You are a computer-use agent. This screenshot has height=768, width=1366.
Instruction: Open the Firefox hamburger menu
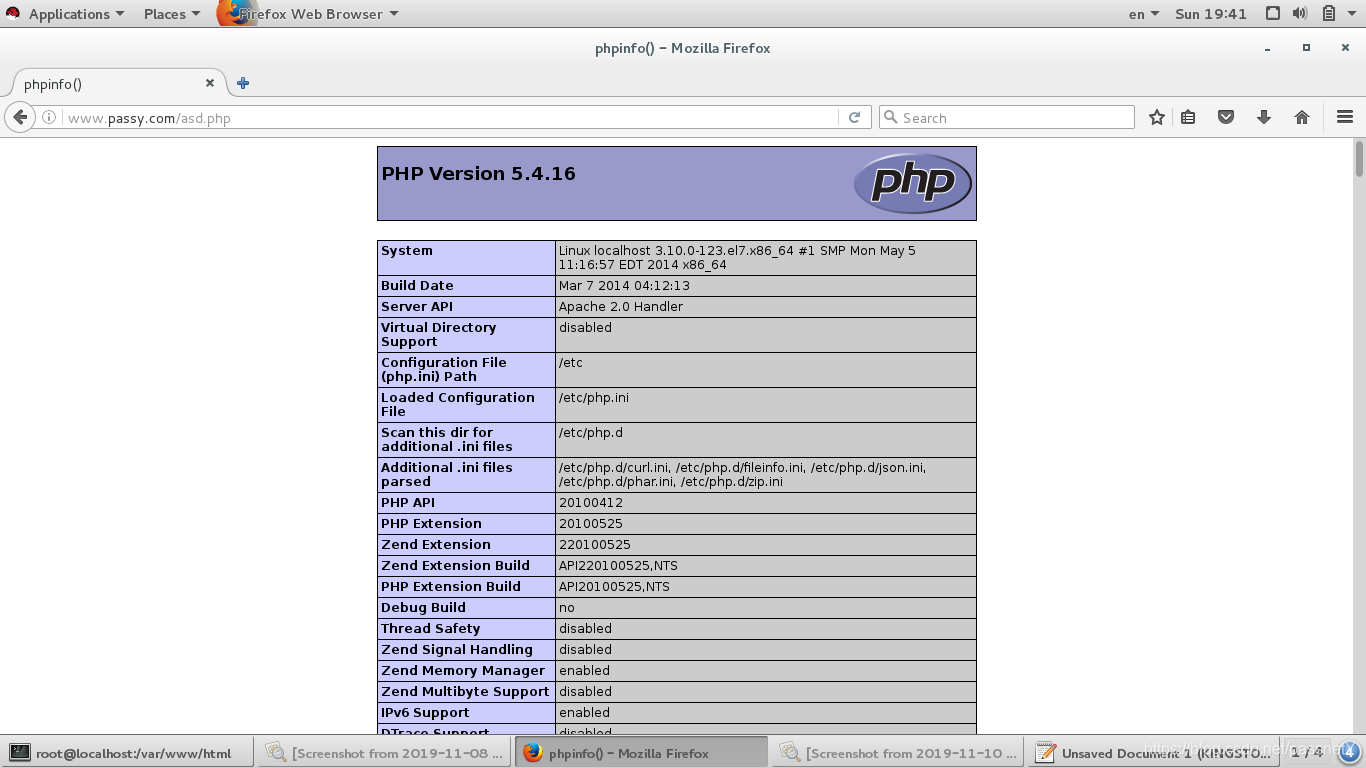point(1345,117)
